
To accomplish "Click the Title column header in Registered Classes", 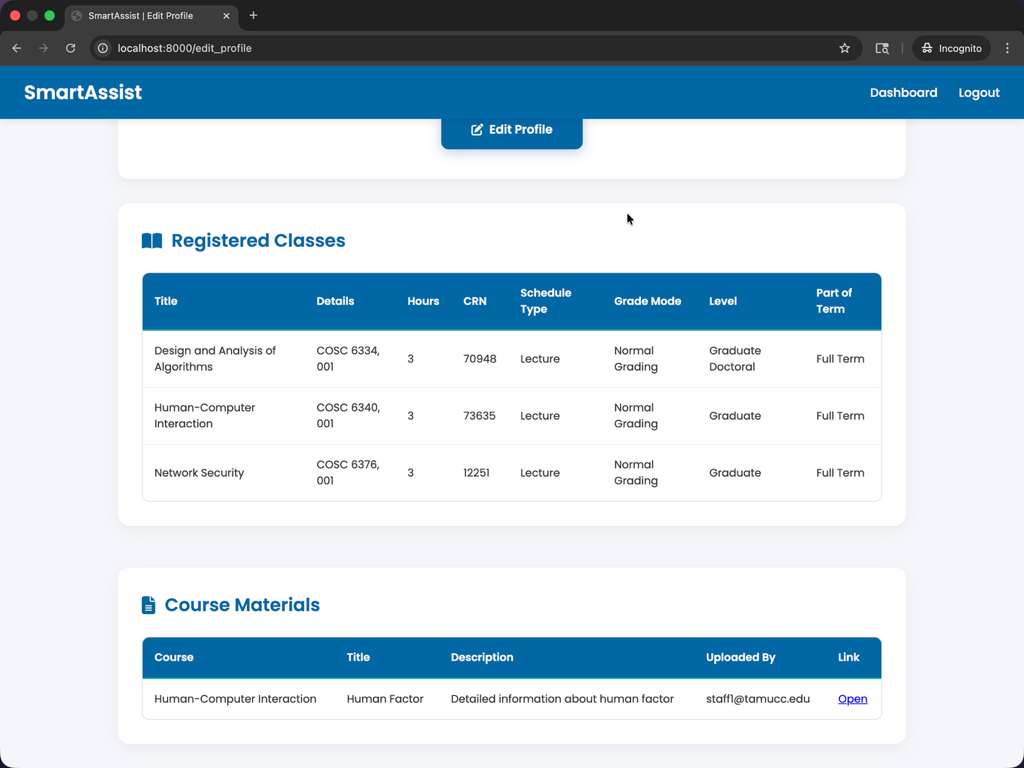I will click(166, 301).
